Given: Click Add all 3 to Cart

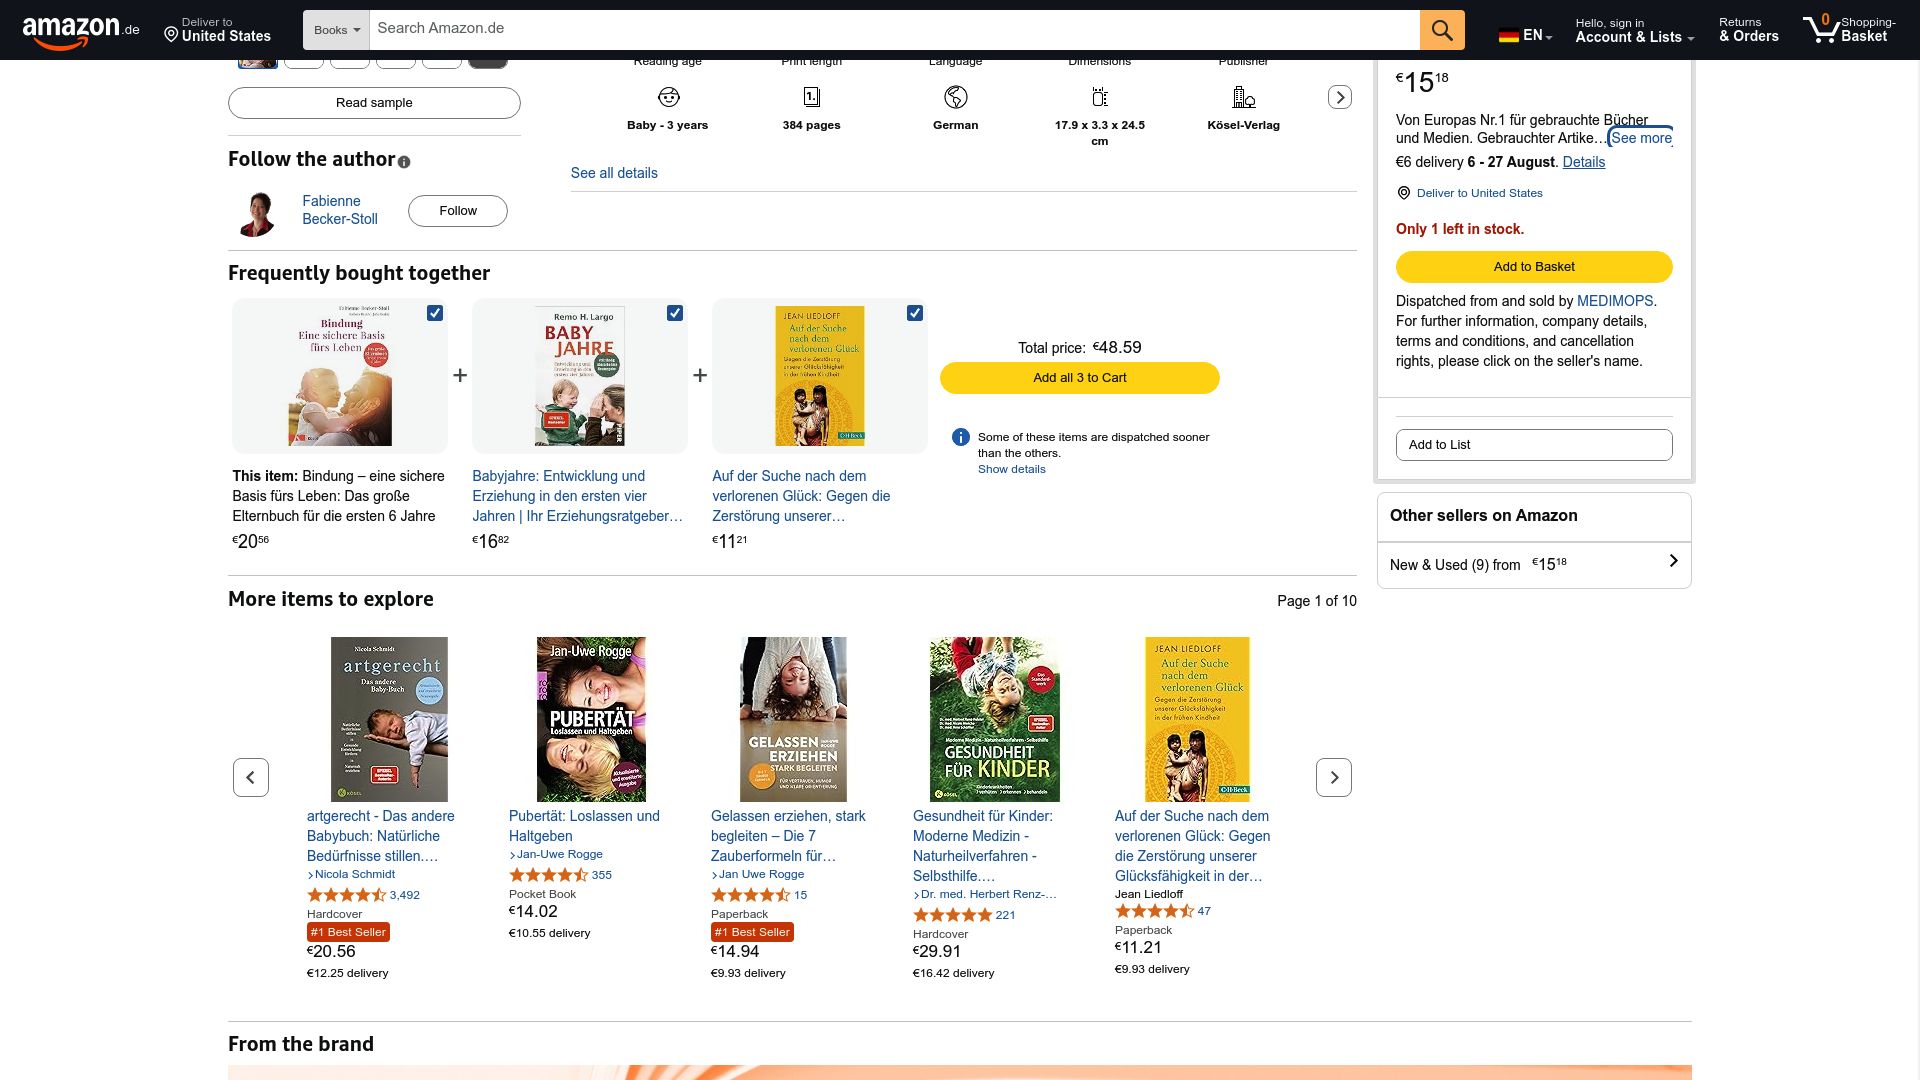Looking at the screenshot, I should (x=1079, y=378).
